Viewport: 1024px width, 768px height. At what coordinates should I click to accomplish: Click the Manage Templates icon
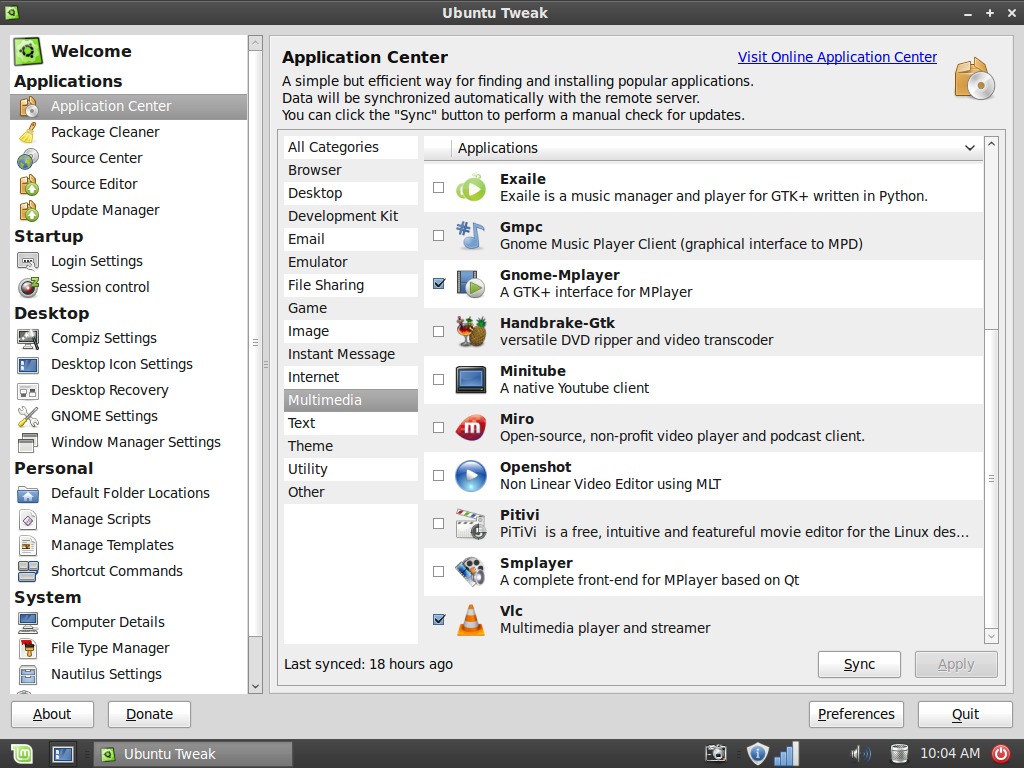[28, 545]
